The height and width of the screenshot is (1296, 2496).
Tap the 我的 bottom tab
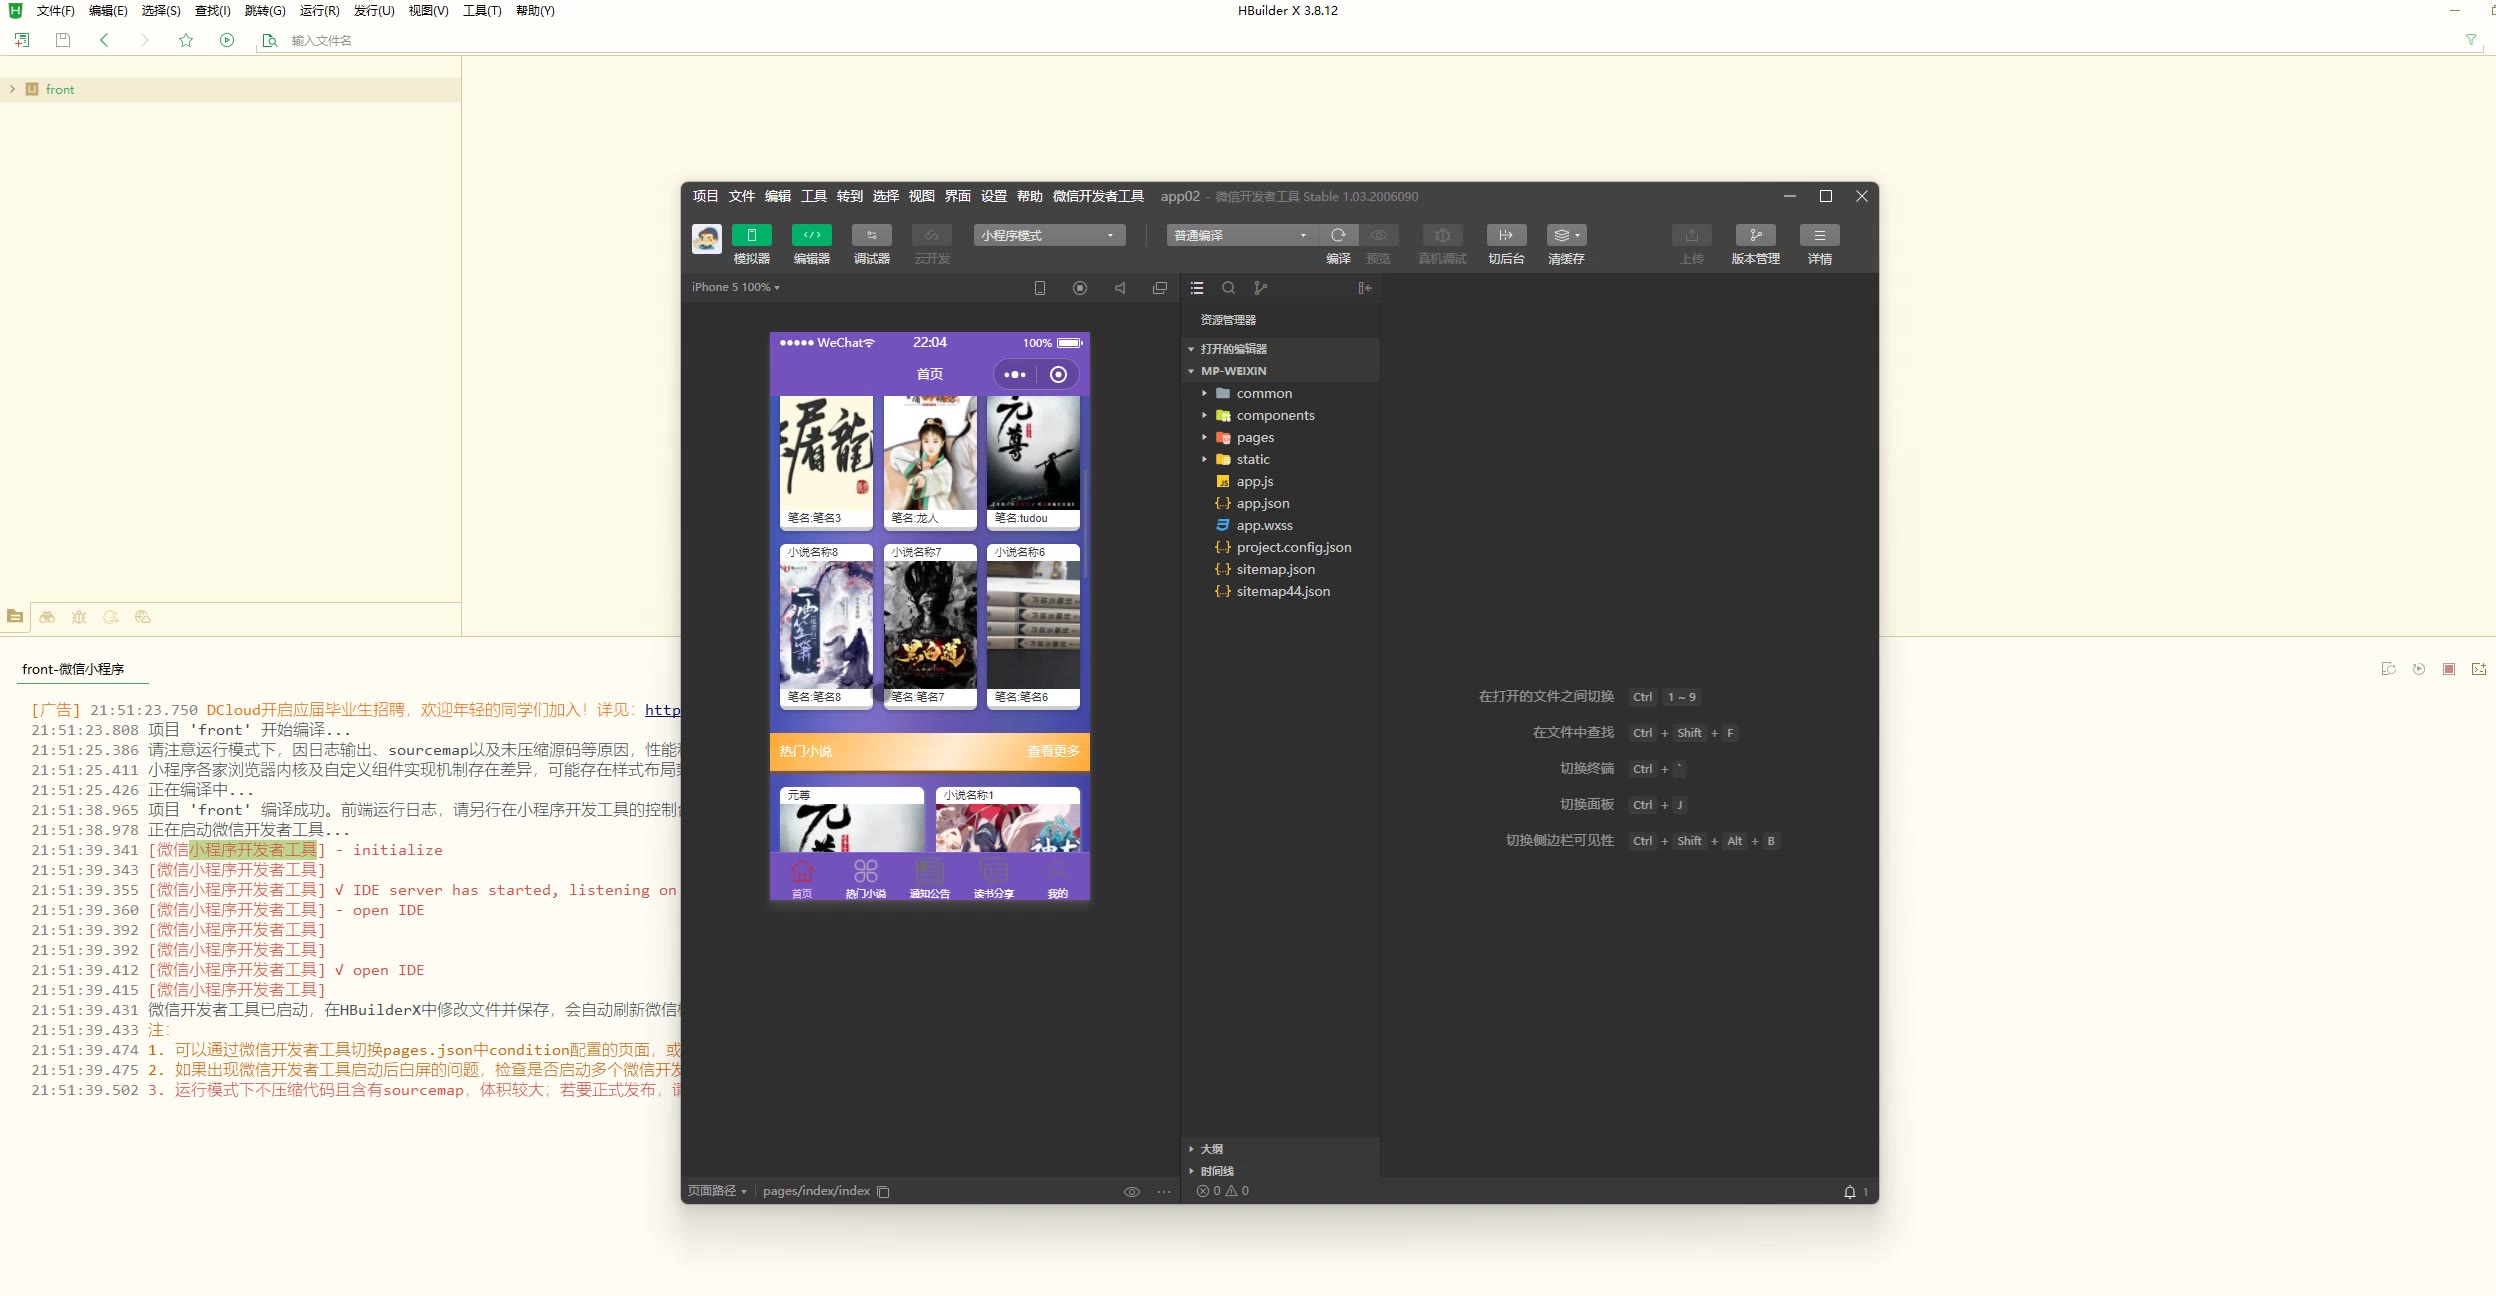point(1058,879)
